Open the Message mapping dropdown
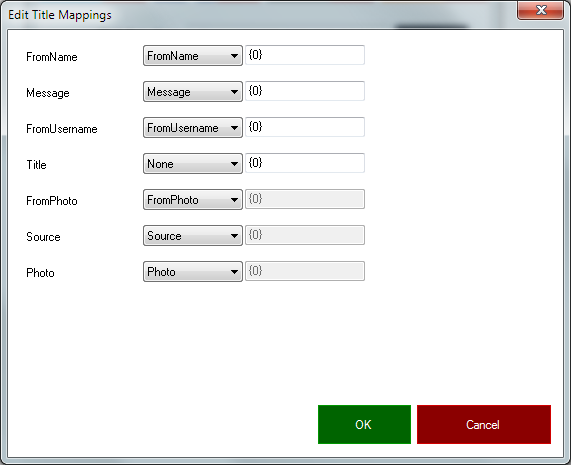 193,92
